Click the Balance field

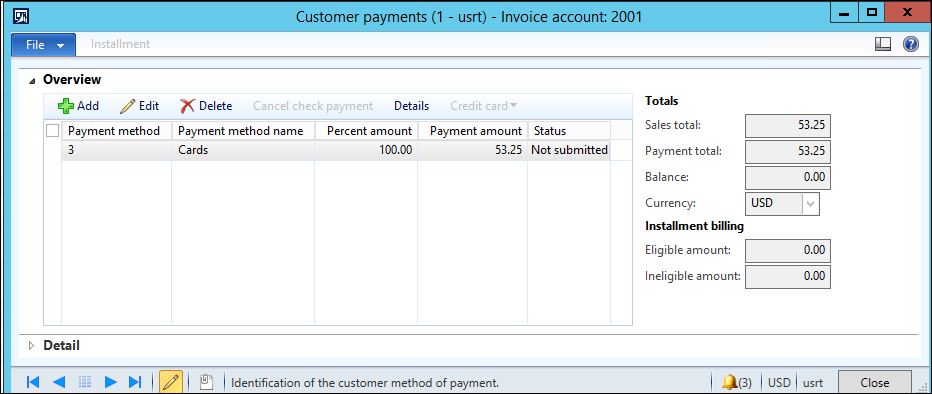click(x=788, y=178)
